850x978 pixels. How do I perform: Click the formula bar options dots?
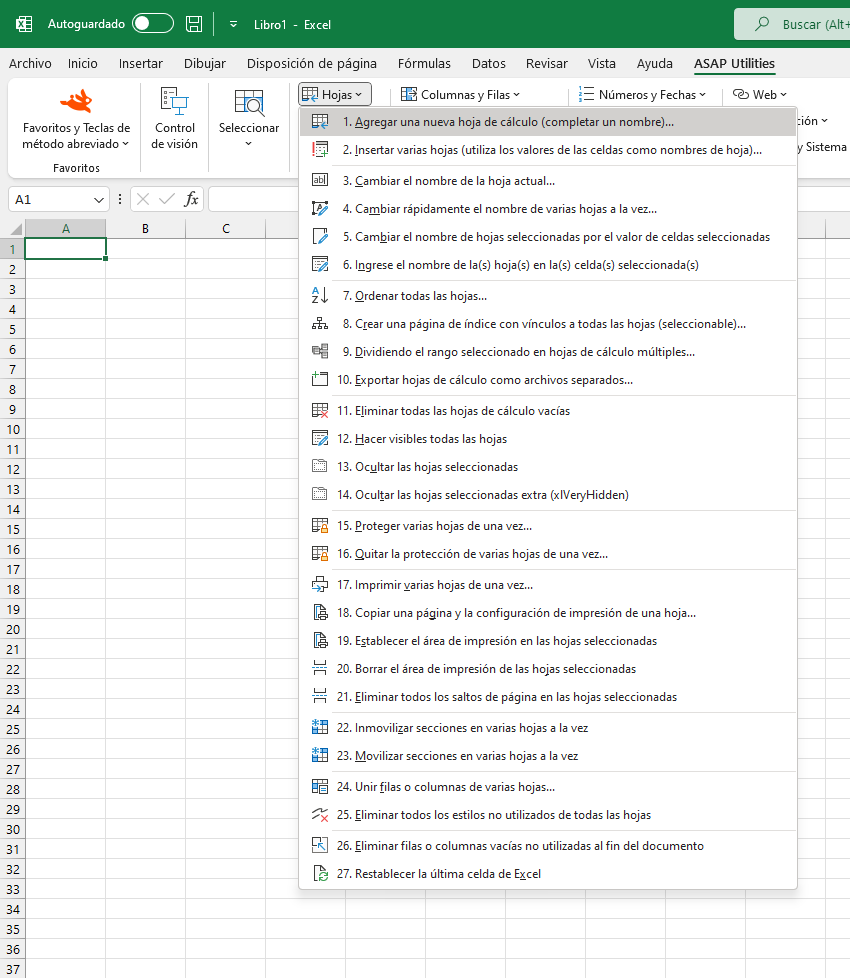coord(120,200)
